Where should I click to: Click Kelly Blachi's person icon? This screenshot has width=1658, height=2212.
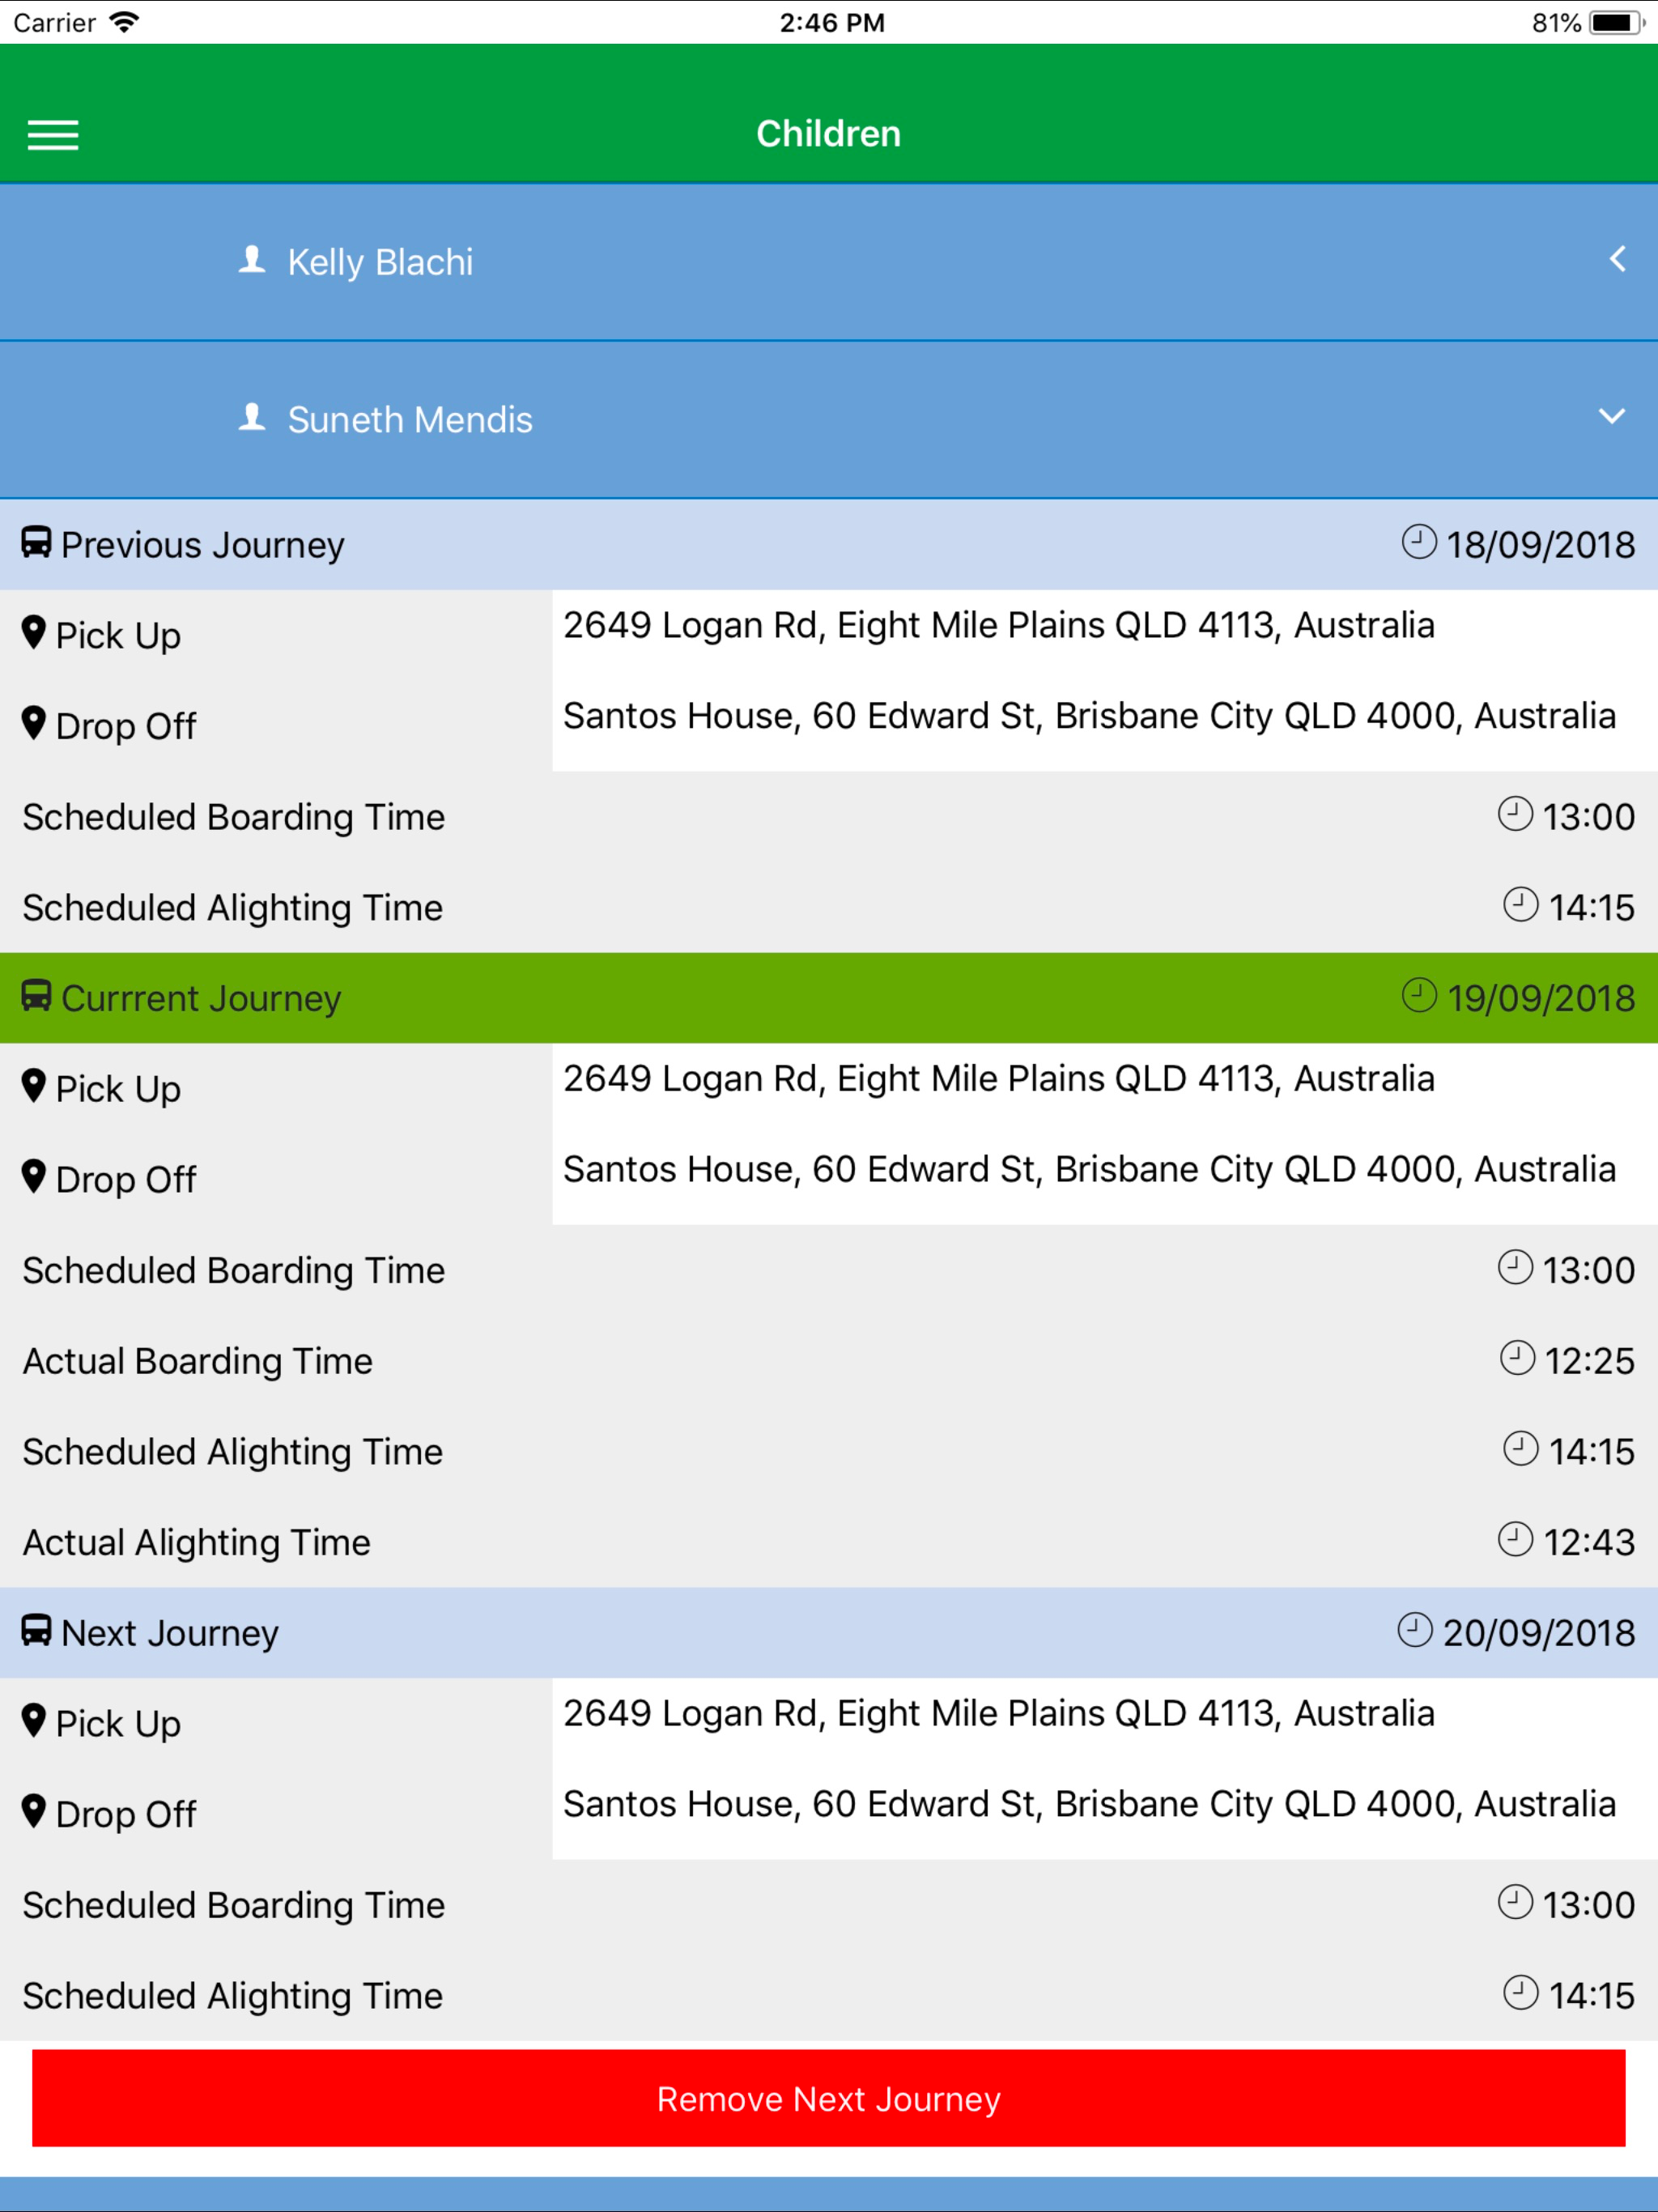pos(252,260)
